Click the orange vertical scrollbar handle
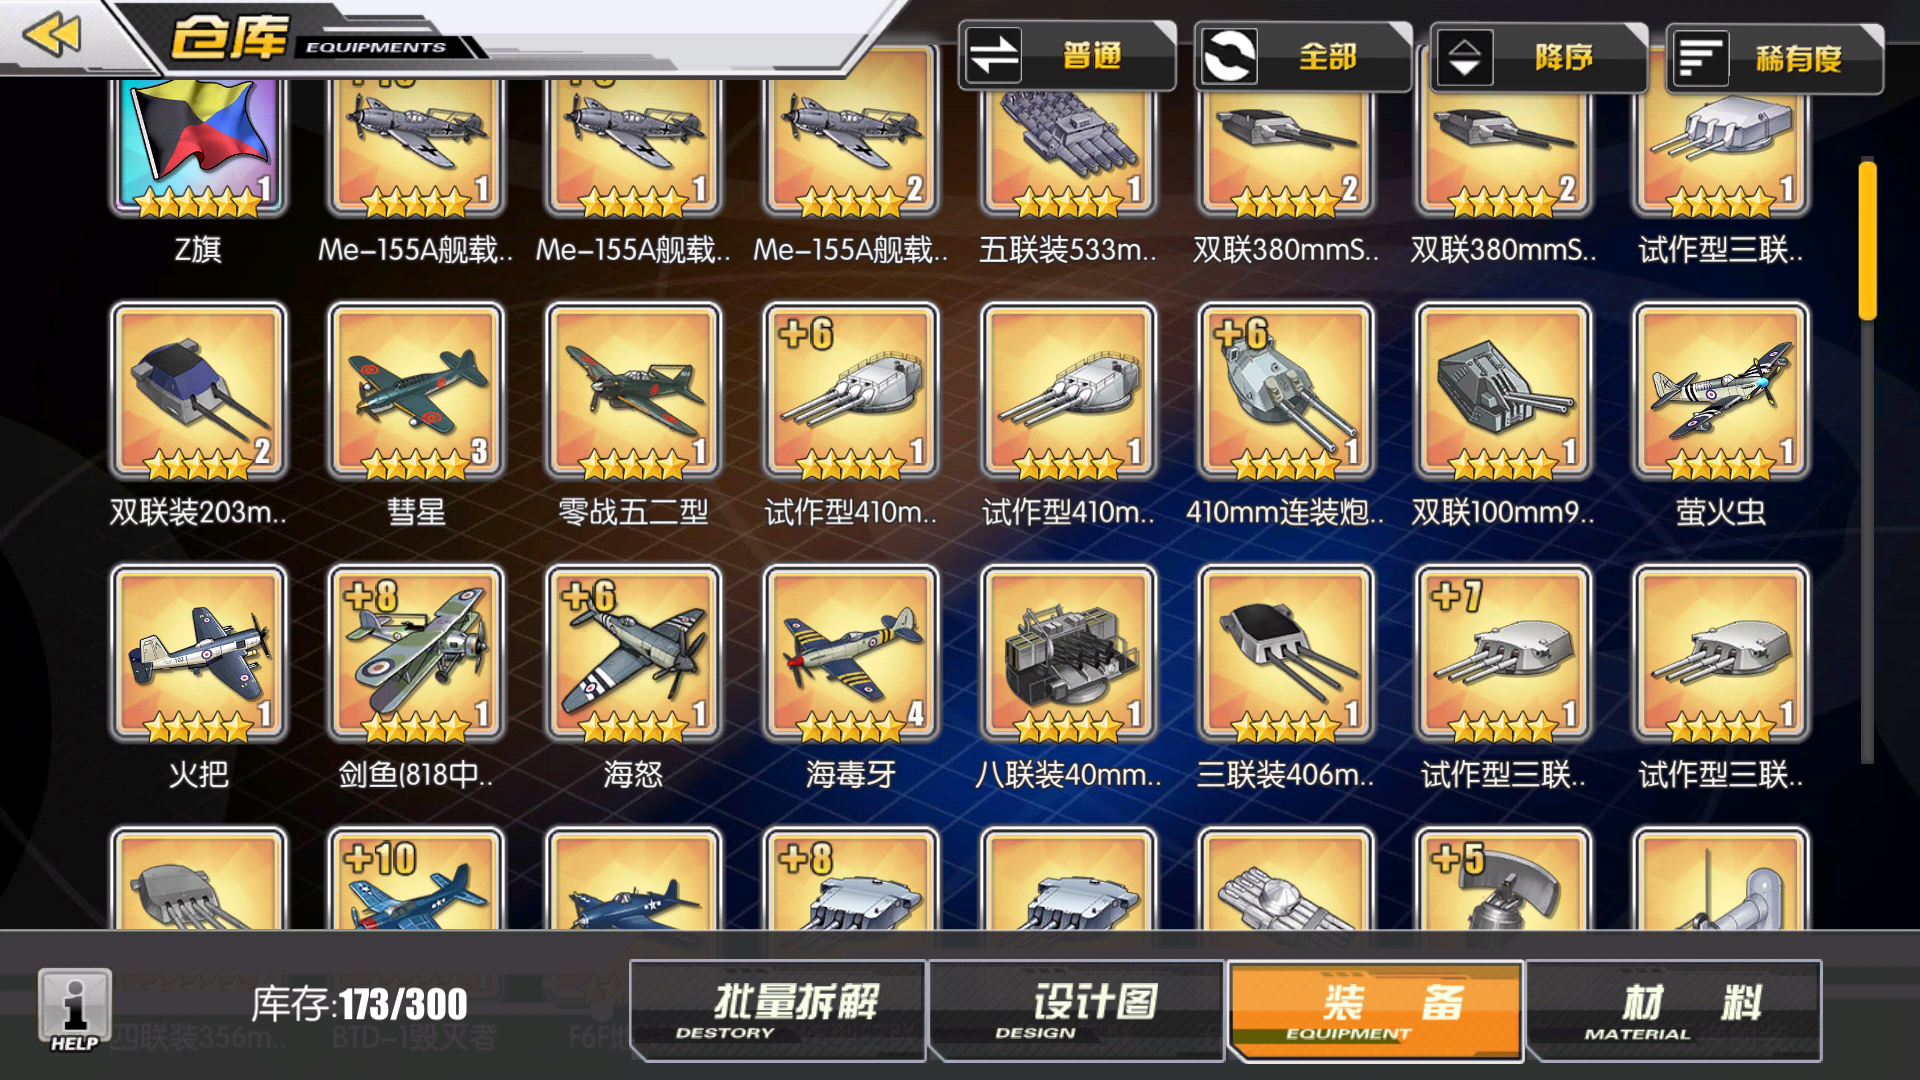 click(x=1867, y=240)
